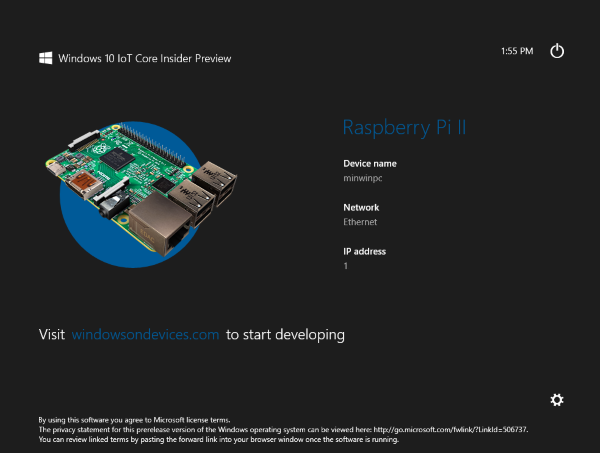This screenshot has width=600, height=453.
Task: Open the power options icon
Action: point(557,51)
